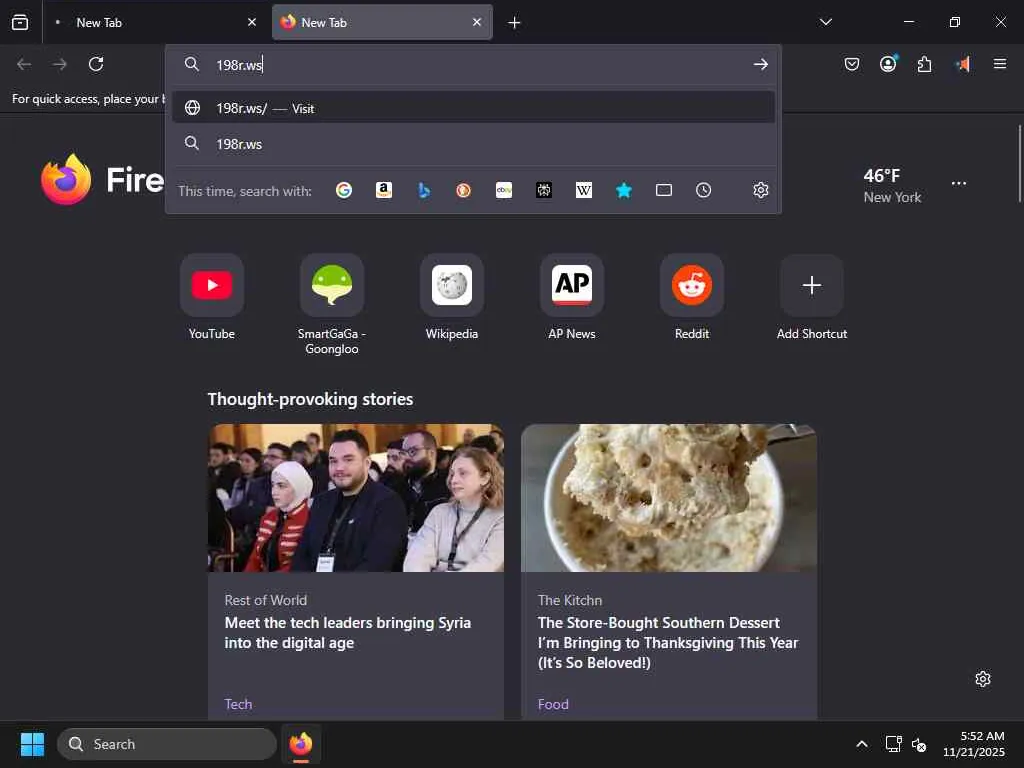Open the Firefox View icon in the tab bar
Screen dimensions: 1024x768
tap(20, 22)
